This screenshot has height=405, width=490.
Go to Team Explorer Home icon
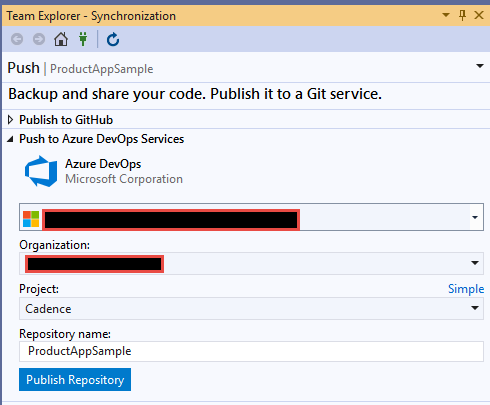(61, 39)
